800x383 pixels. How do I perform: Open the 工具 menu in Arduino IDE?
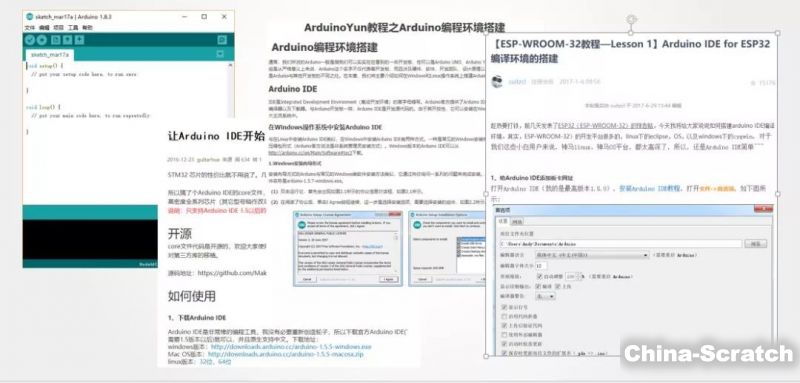click(x=73, y=28)
